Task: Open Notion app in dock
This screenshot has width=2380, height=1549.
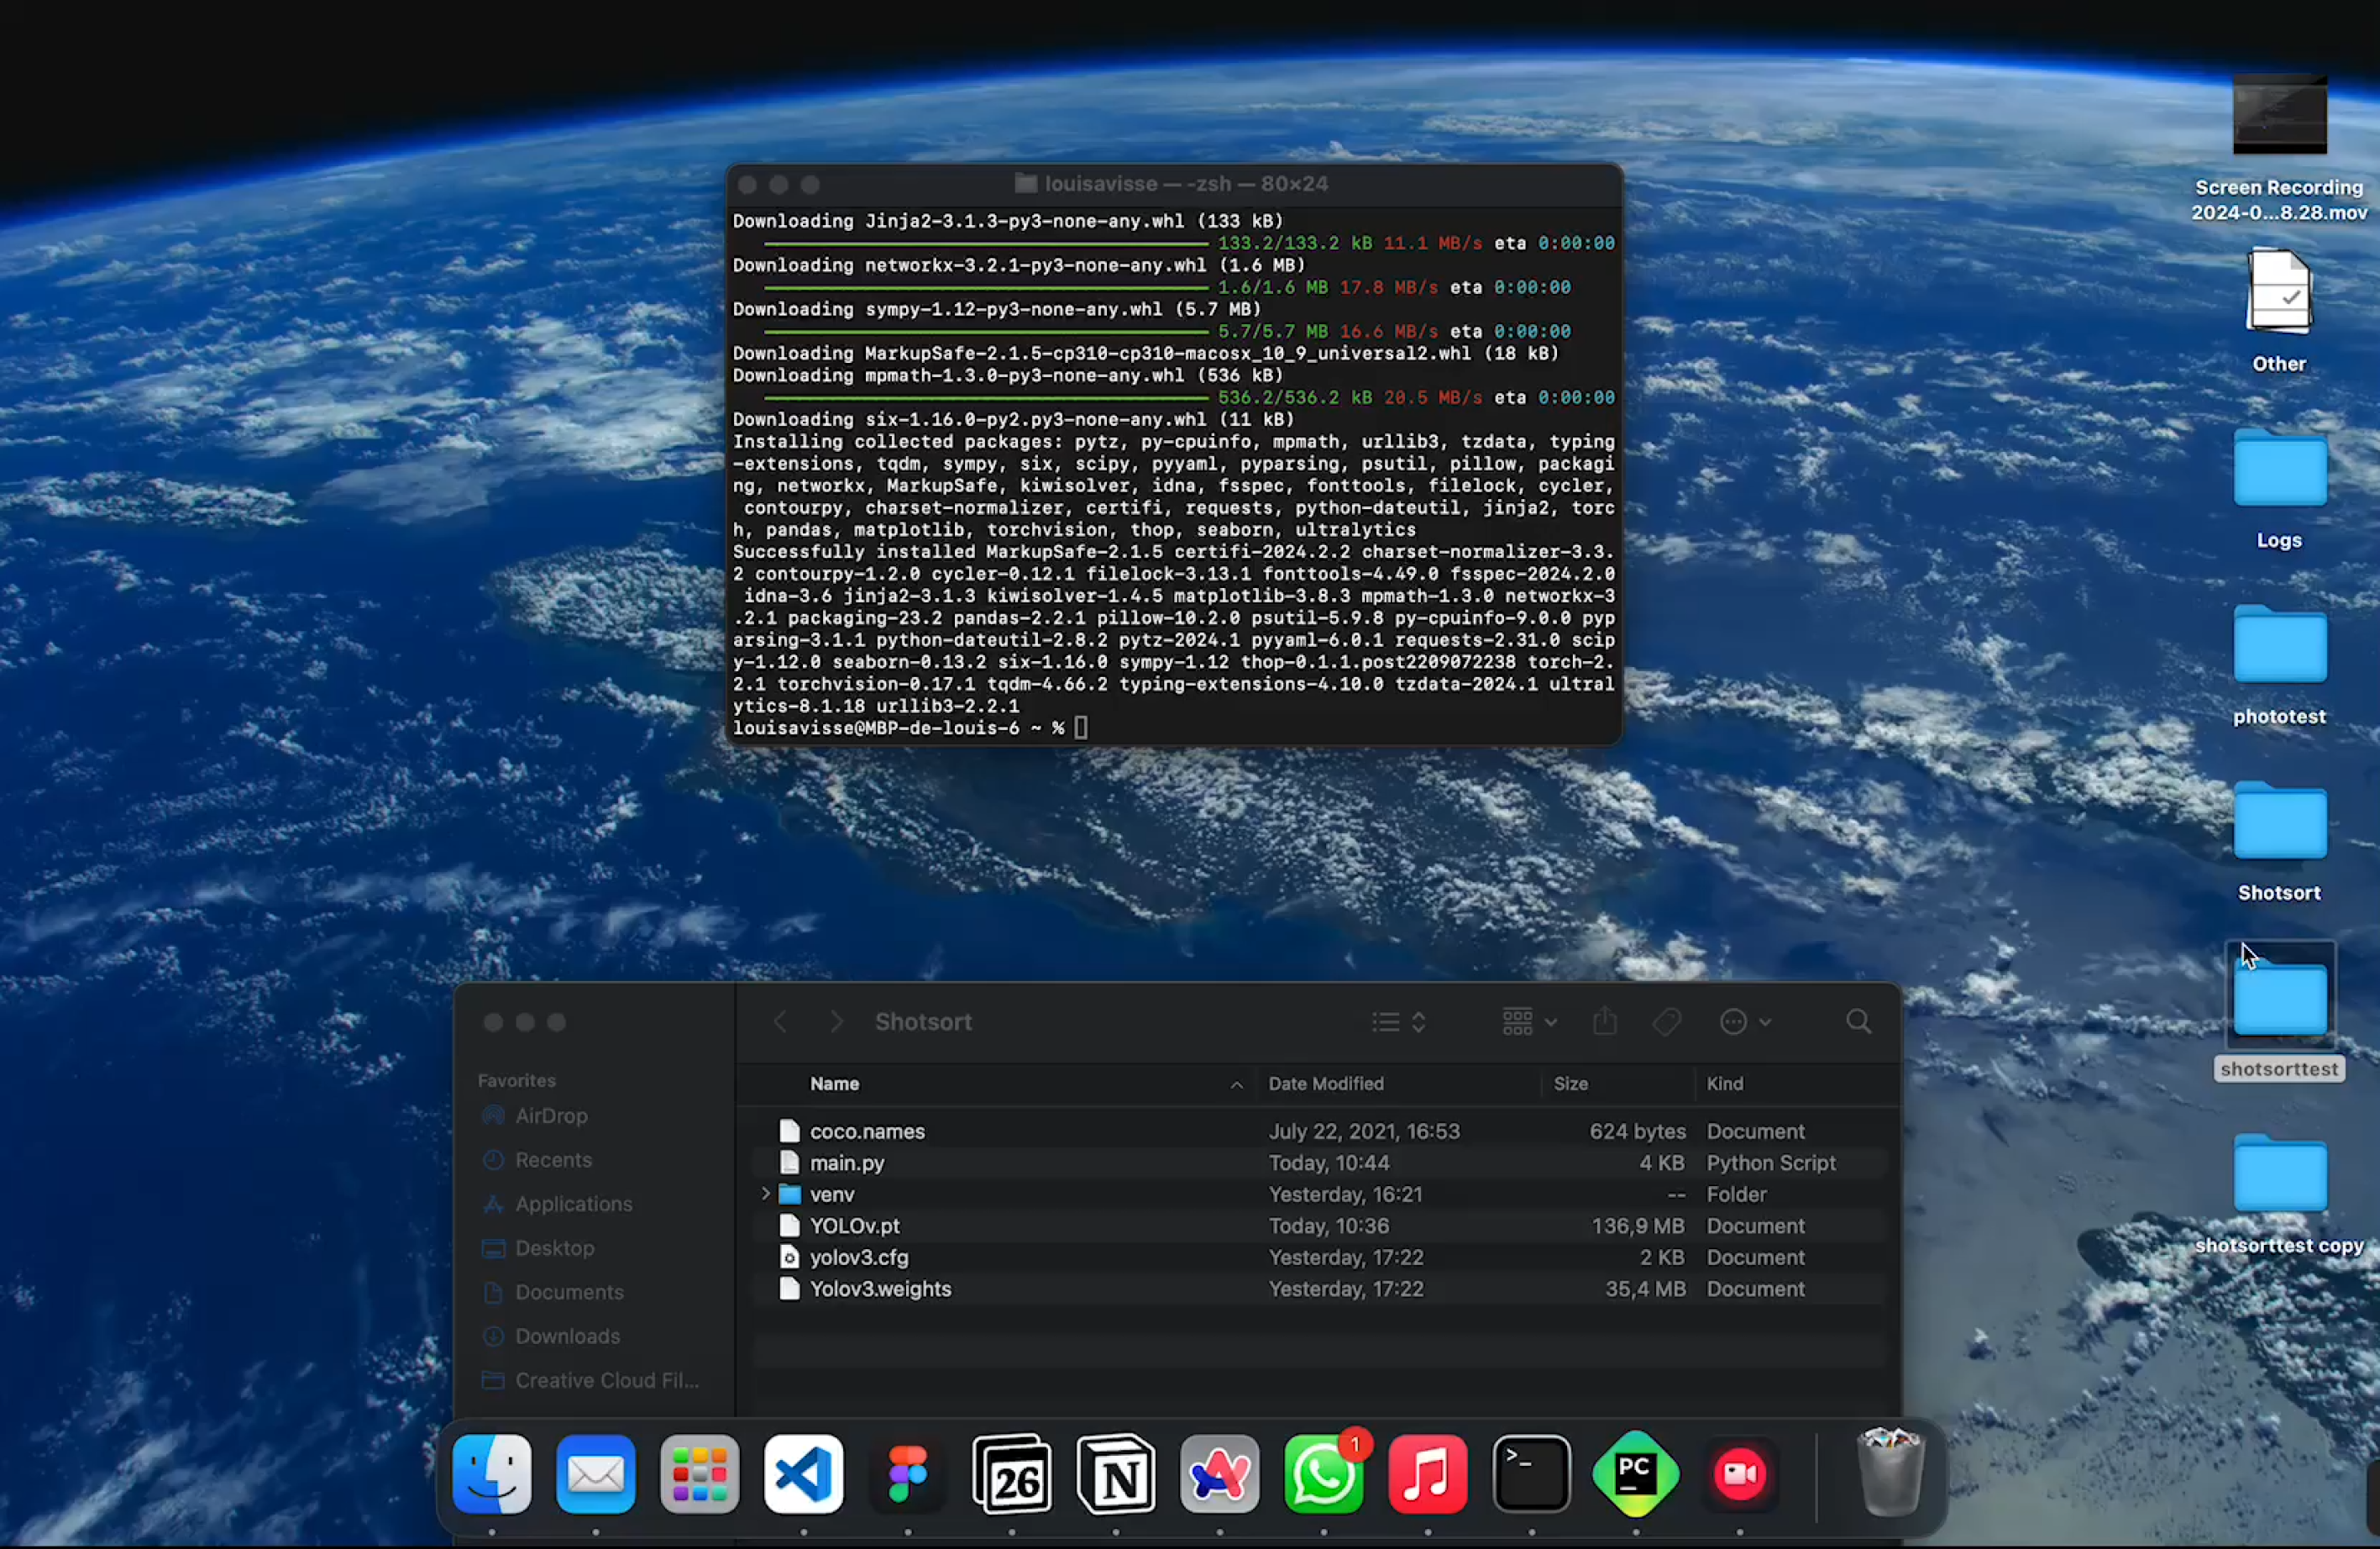Action: (1116, 1474)
